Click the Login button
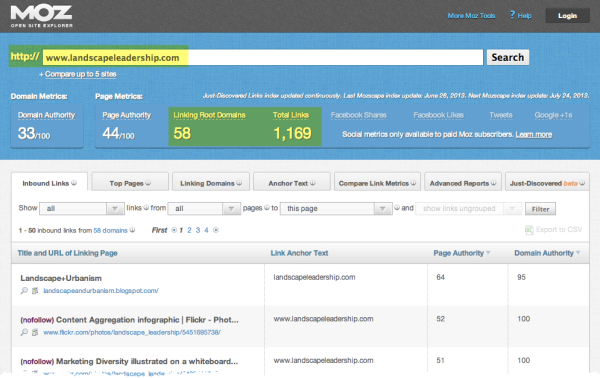Image resolution: width=600 pixels, height=378 pixels. 567,16
